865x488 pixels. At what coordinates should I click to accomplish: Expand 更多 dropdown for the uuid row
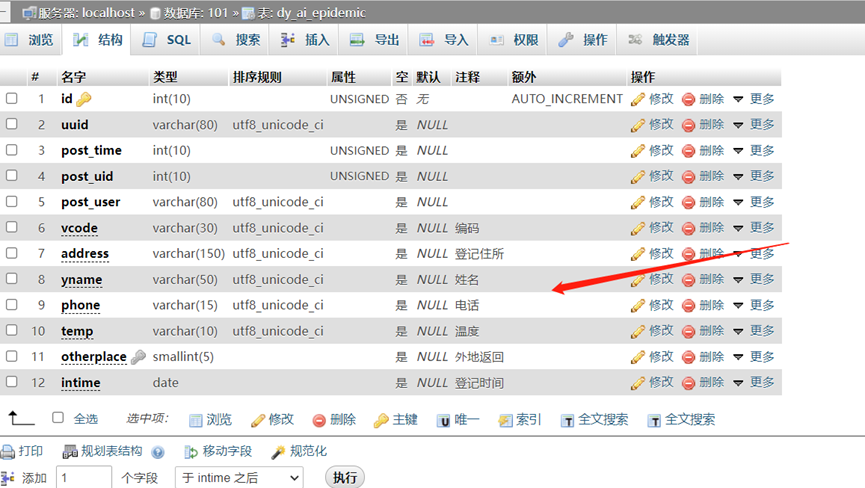point(754,125)
